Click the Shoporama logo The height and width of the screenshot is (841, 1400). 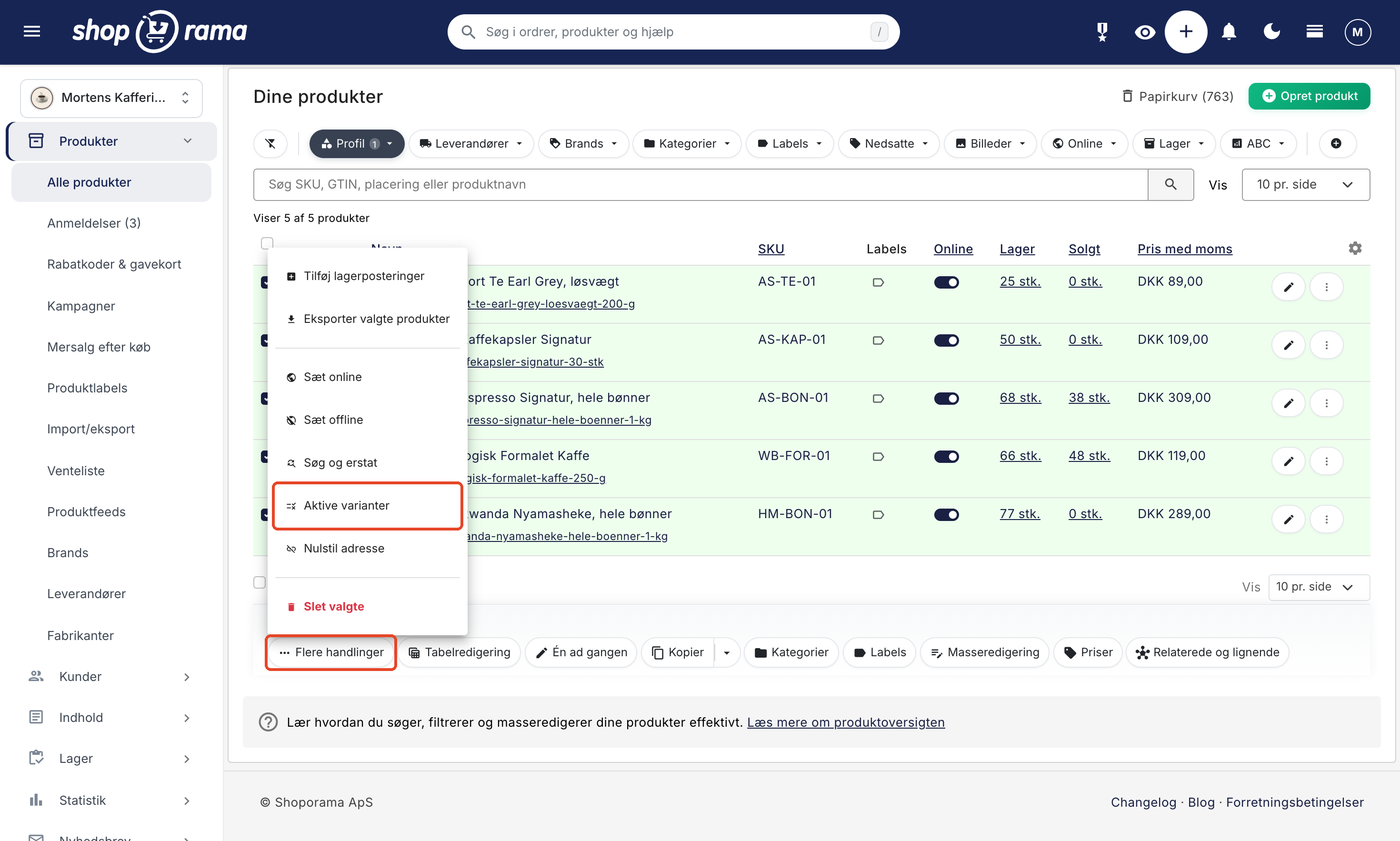(159, 32)
